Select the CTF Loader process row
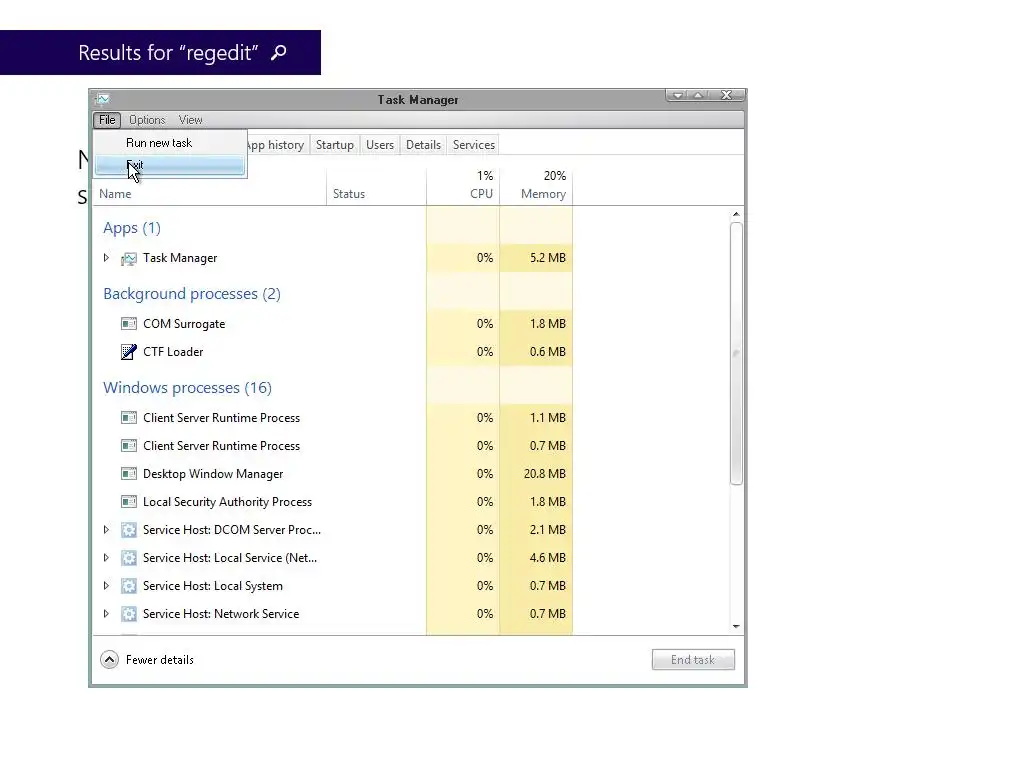This screenshot has height=768, width=1024. 333,352
